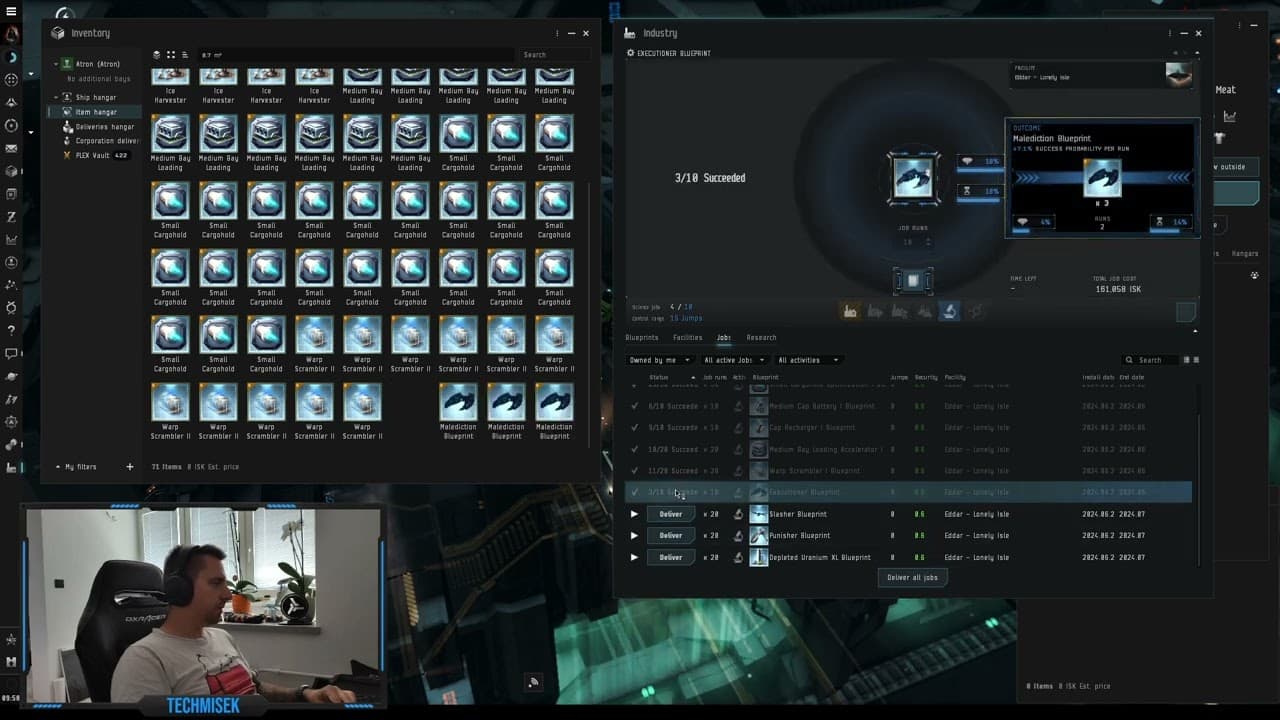
Task: Click the facility image in Industry window
Action: tap(1179, 76)
